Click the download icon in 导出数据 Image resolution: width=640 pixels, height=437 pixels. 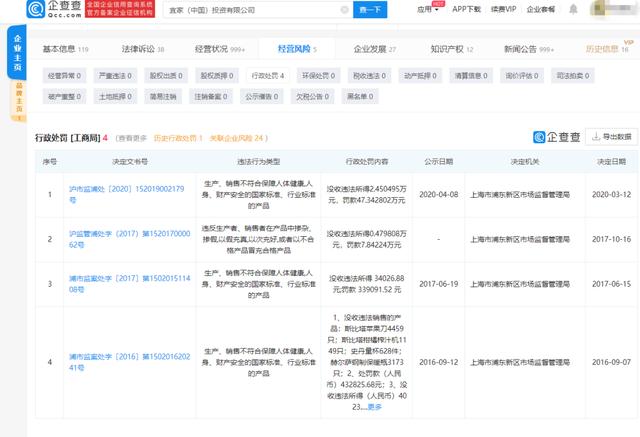(596, 137)
